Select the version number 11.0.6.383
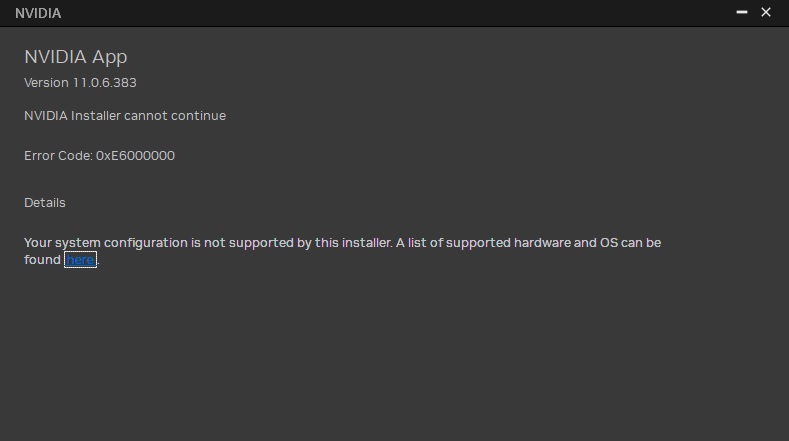 point(104,82)
